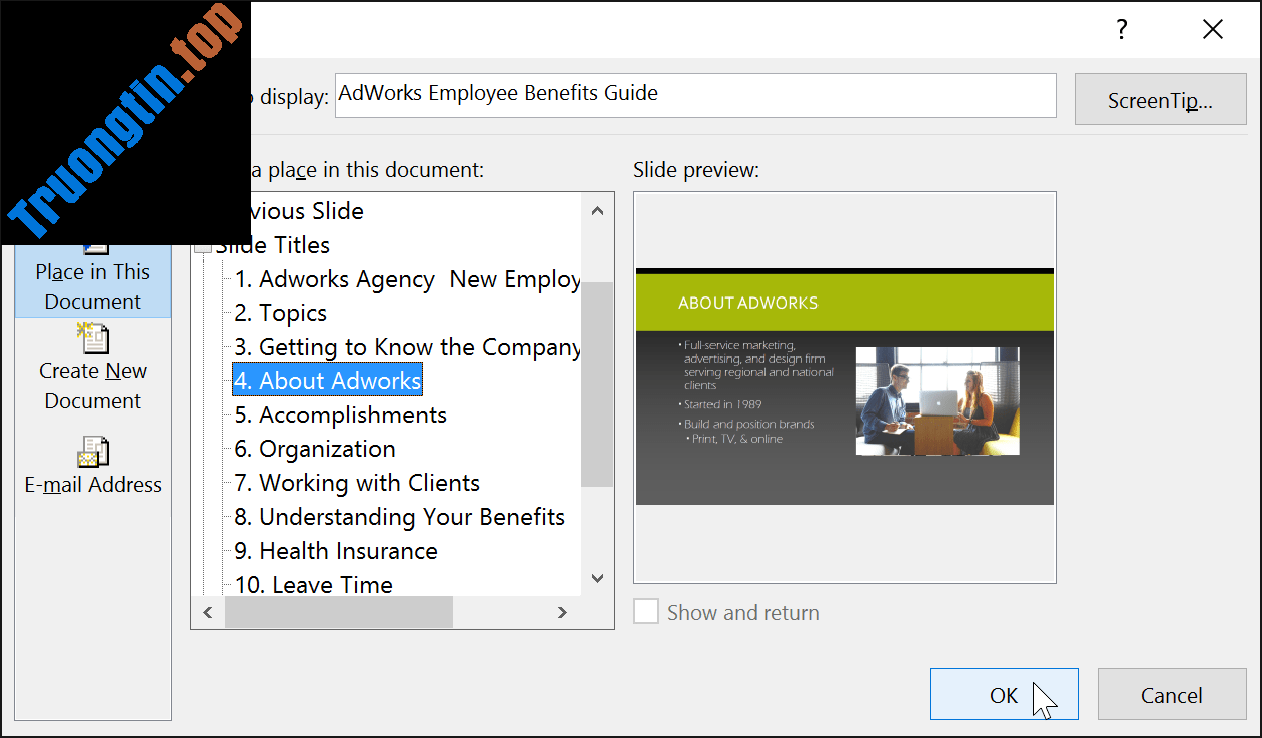
Task: Select slide 9. Health Insurance
Action: [x=337, y=551]
